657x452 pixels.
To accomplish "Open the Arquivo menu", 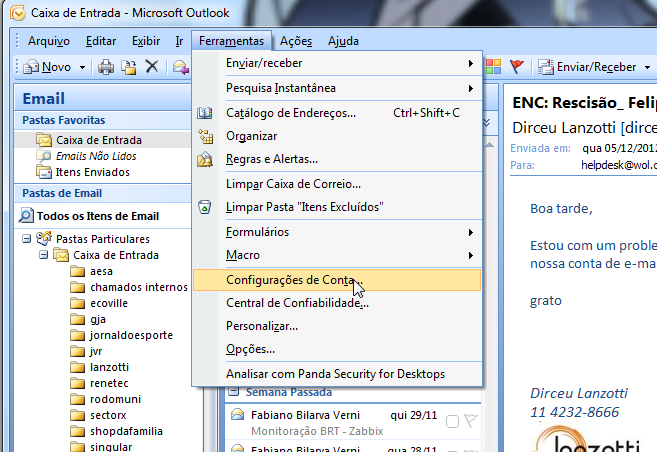I will click(49, 41).
